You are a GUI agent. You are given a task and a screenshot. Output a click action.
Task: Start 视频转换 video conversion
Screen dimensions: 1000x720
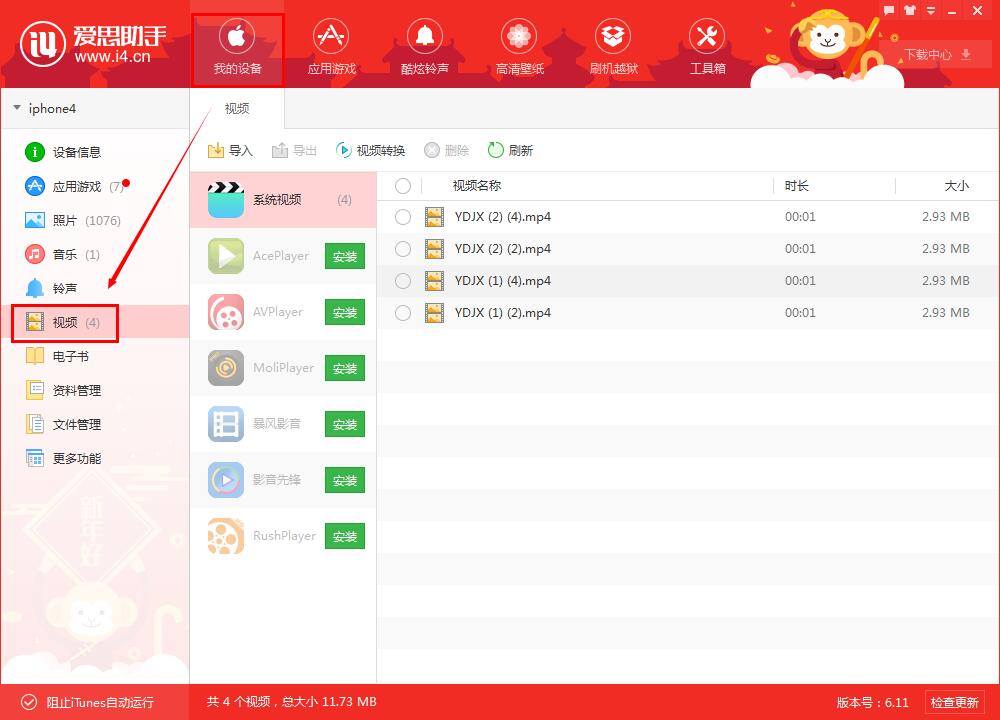pyautogui.click(x=375, y=150)
